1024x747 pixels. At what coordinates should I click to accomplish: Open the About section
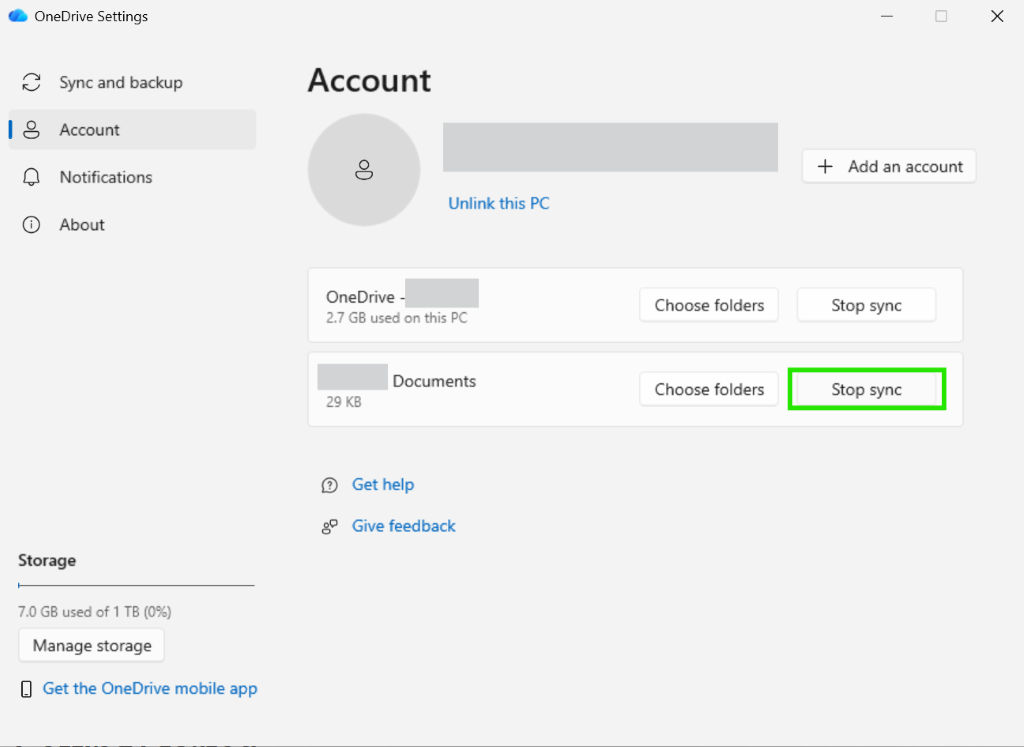pos(132,225)
